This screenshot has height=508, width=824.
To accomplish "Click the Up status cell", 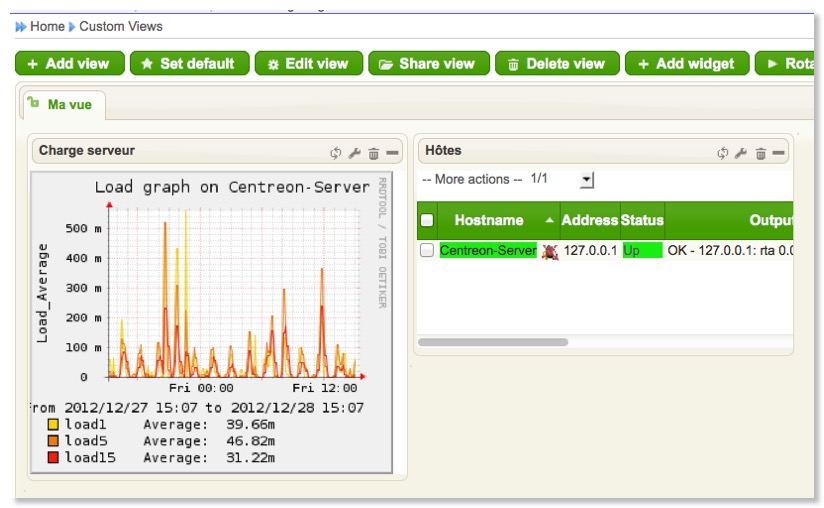I will (642, 251).
